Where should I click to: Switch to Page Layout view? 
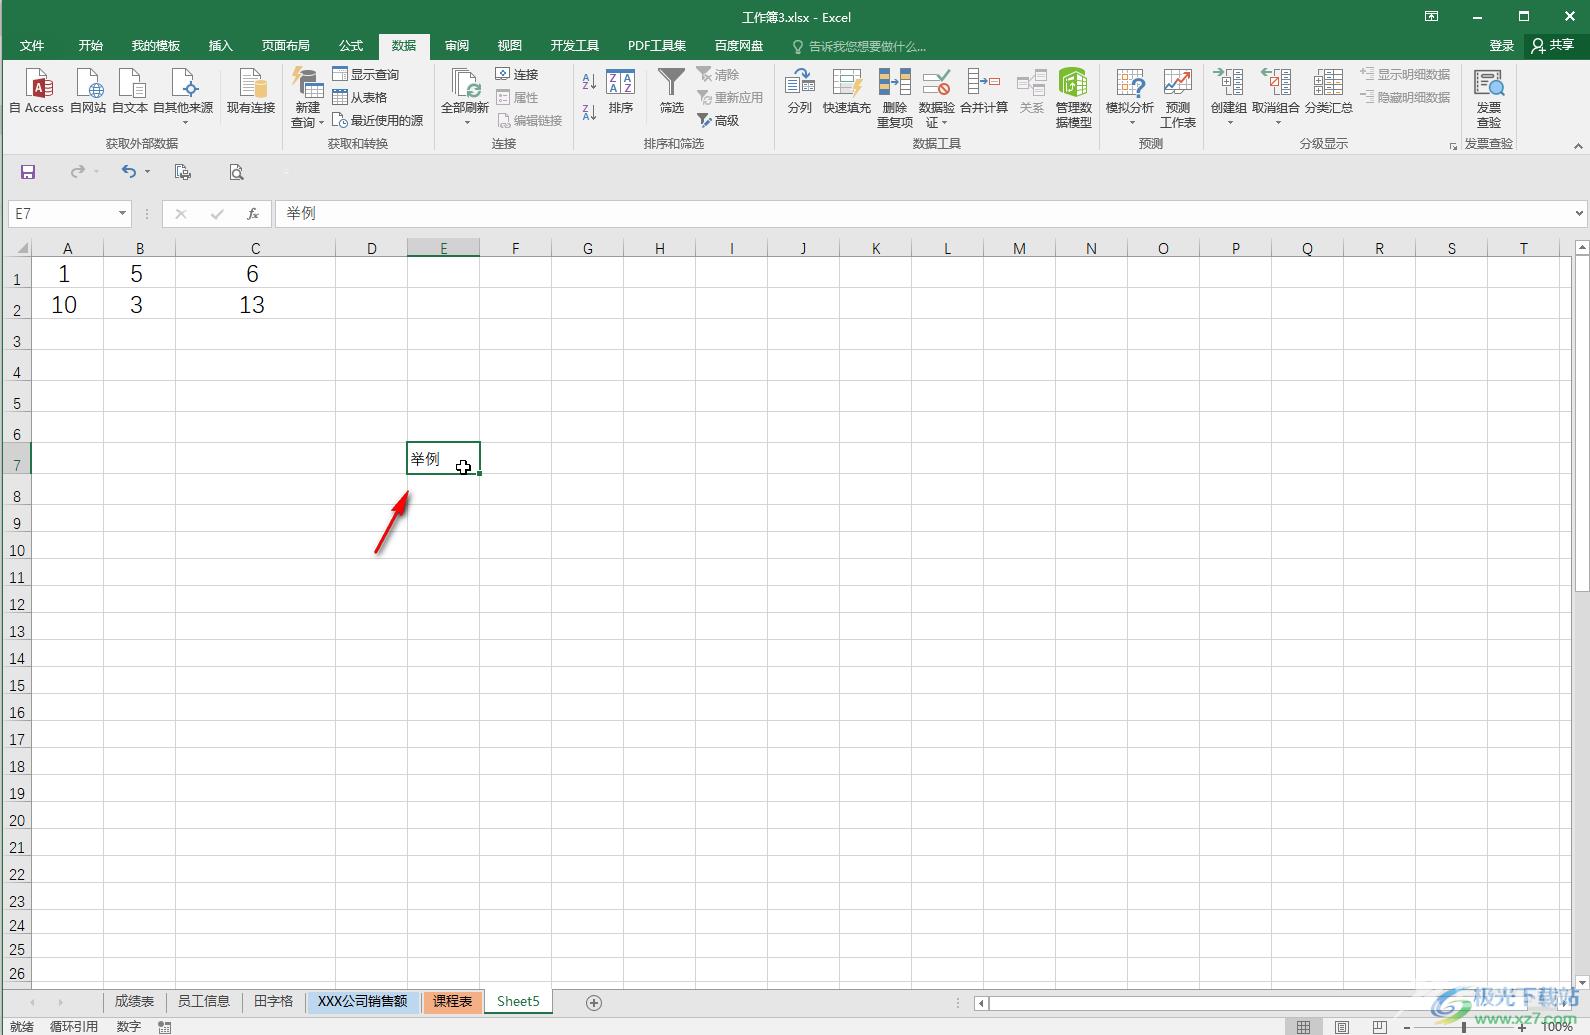pyautogui.click(x=1342, y=1027)
